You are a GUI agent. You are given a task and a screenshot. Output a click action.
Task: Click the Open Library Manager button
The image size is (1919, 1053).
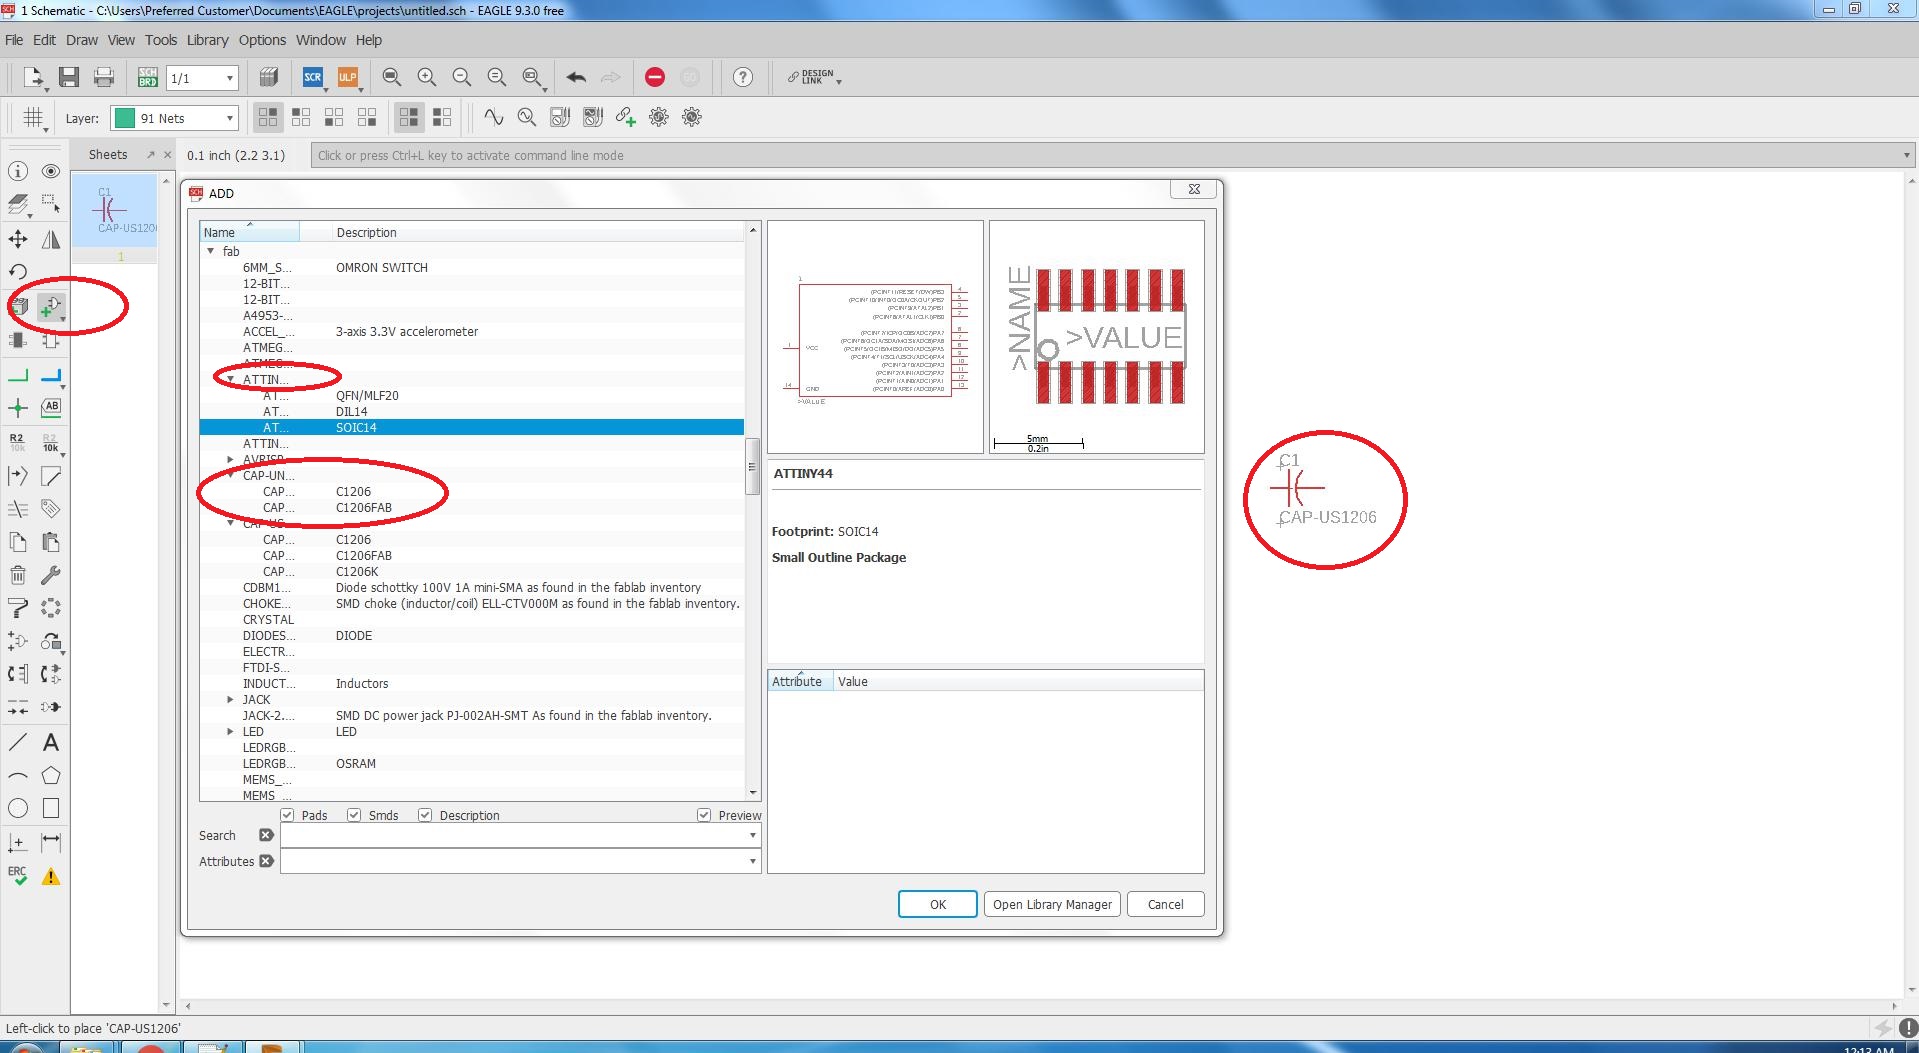[1052, 904]
